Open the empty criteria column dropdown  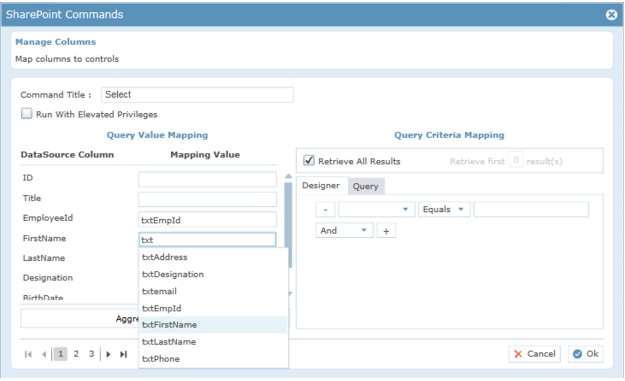376,209
